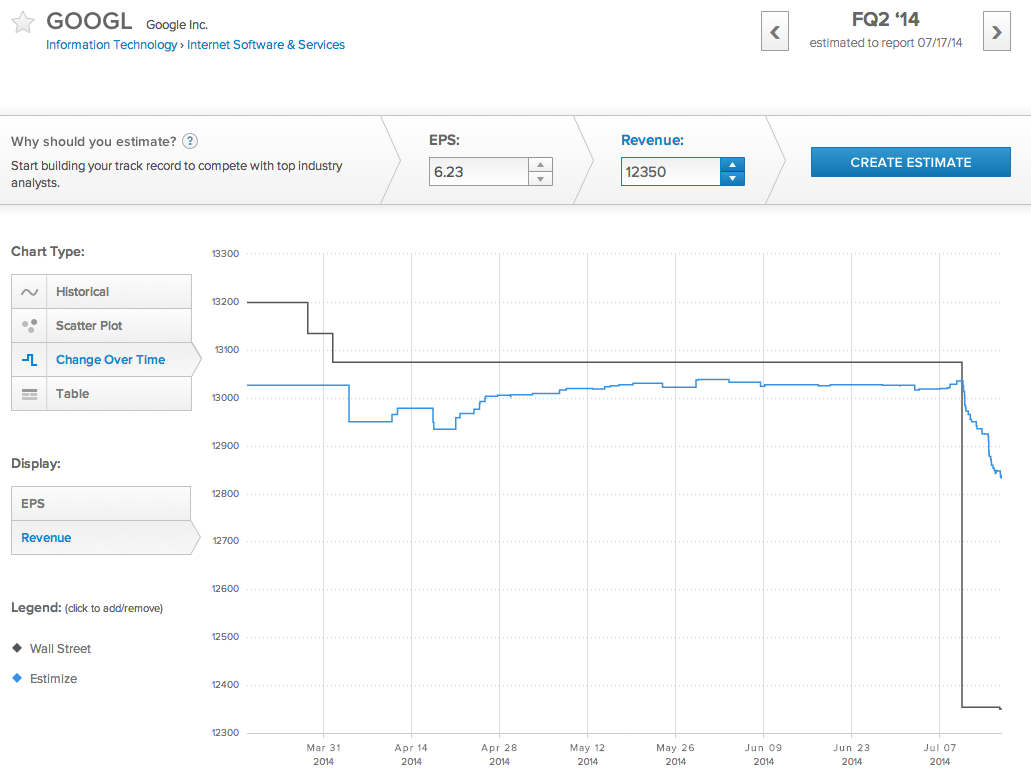
Task: Click the 'Mar 31 2014' axis label
Action: 324,754
